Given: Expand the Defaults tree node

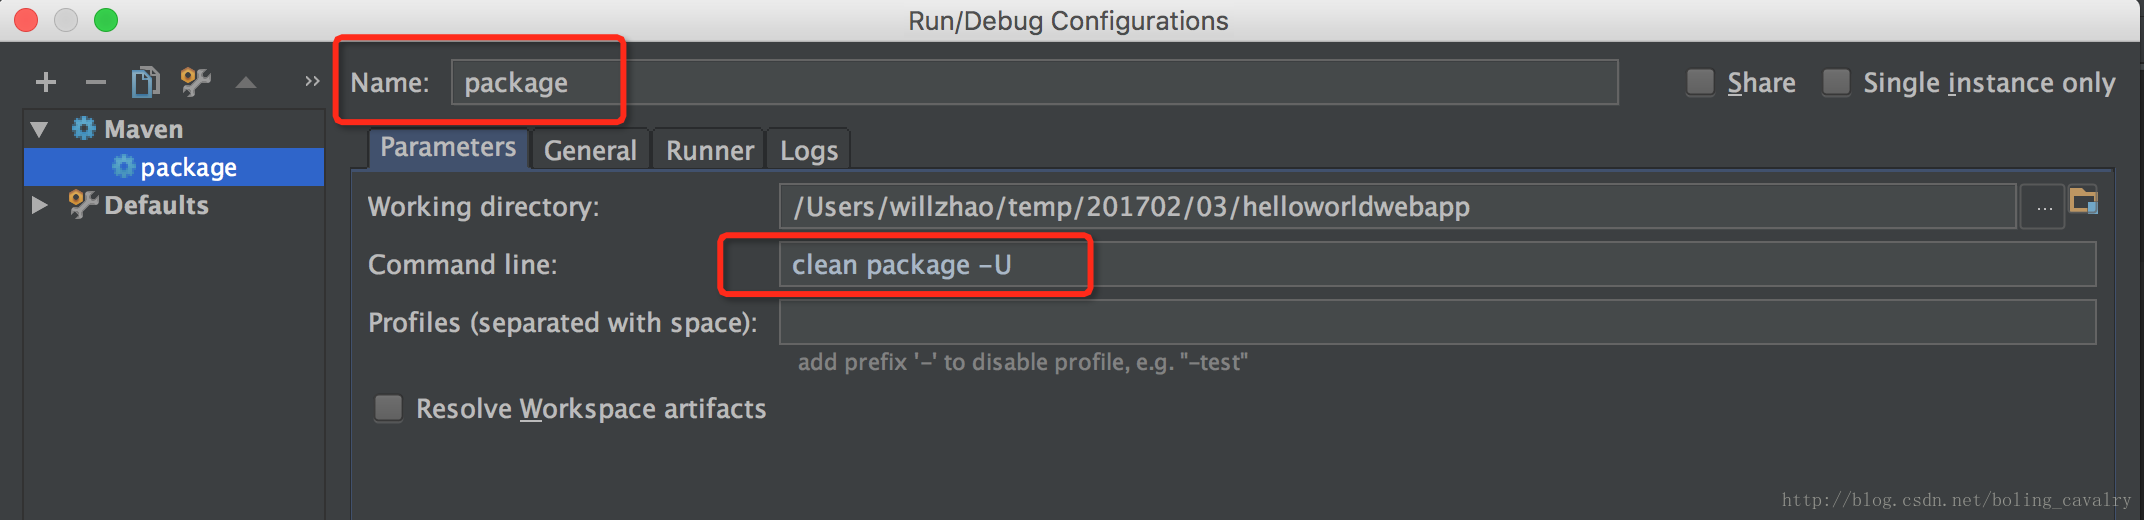Looking at the screenshot, I should (x=40, y=205).
